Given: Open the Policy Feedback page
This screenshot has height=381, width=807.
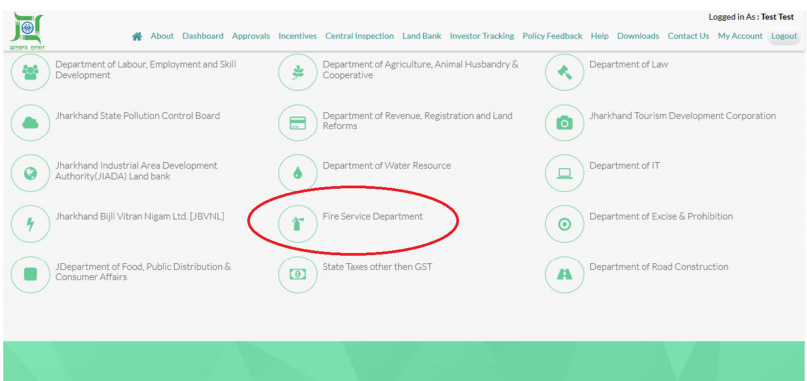Looking at the screenshot, I should [x=552, y=36].
